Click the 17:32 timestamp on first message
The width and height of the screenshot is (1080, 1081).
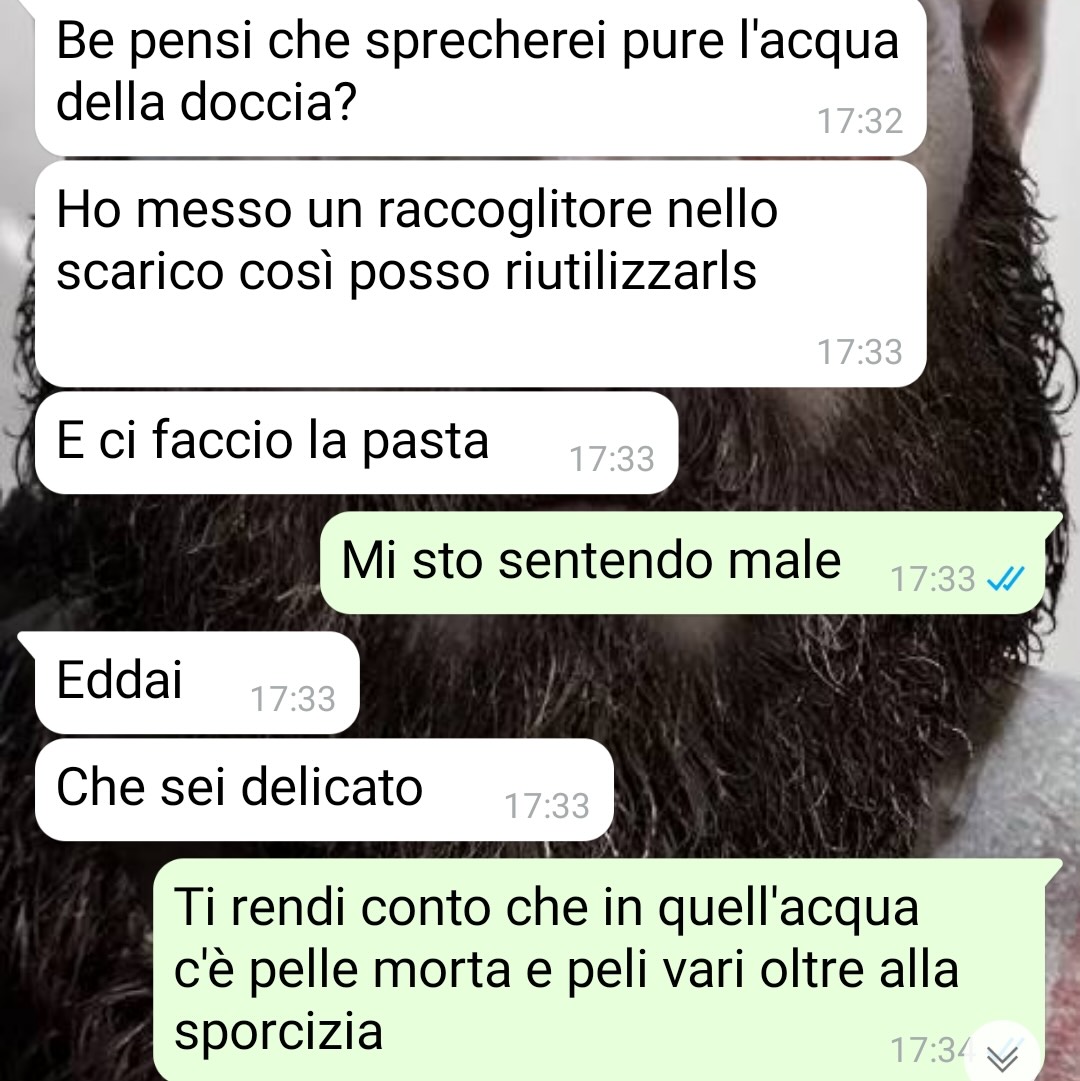click(x=859, y=121)
